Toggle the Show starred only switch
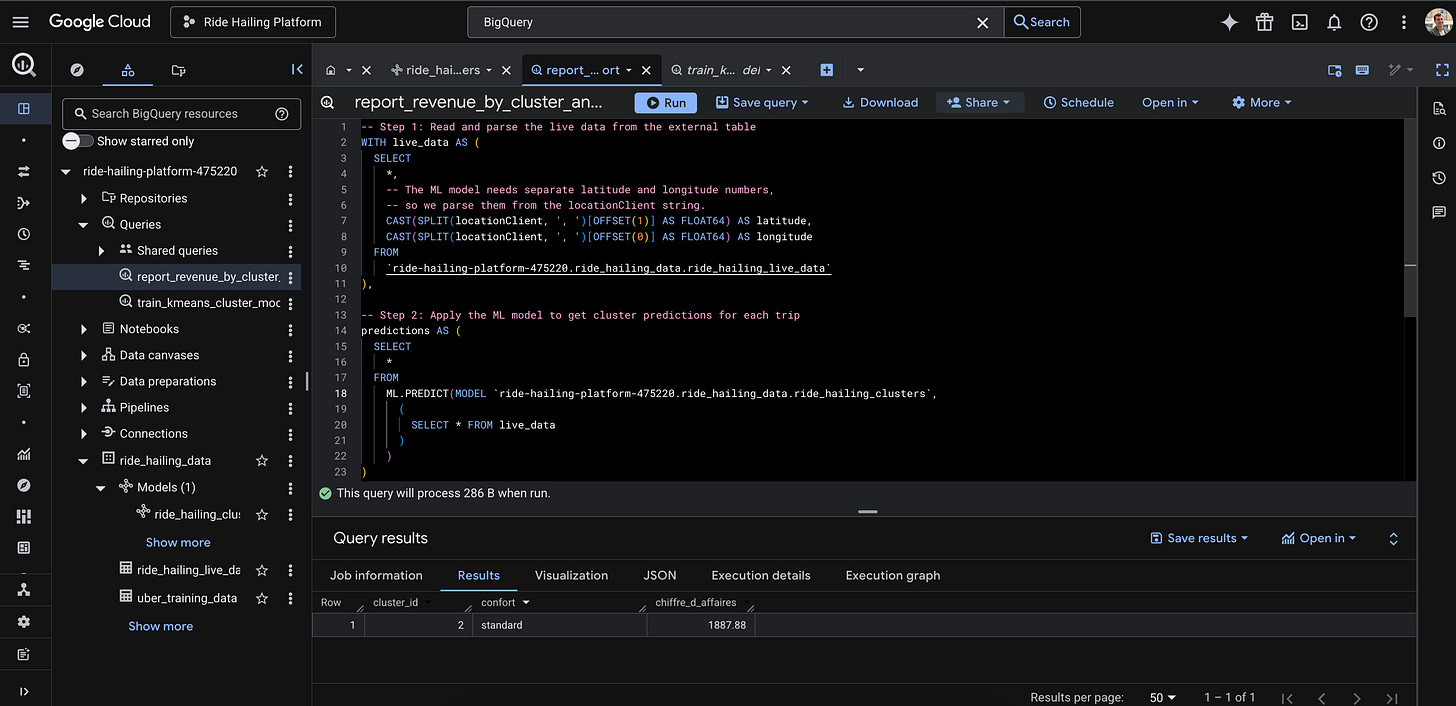 (x=76, y=140)
